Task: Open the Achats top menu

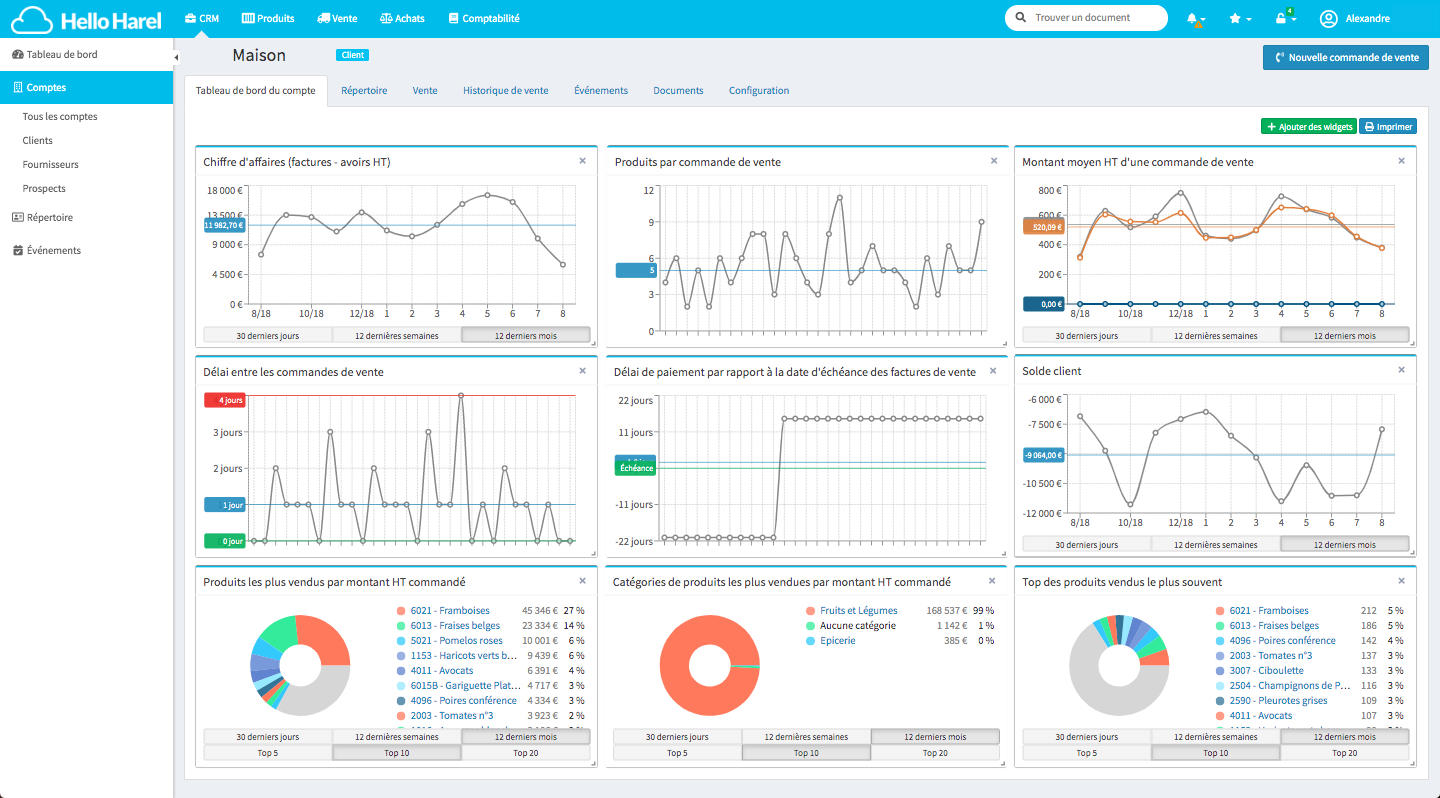Action: click(402, 19)
